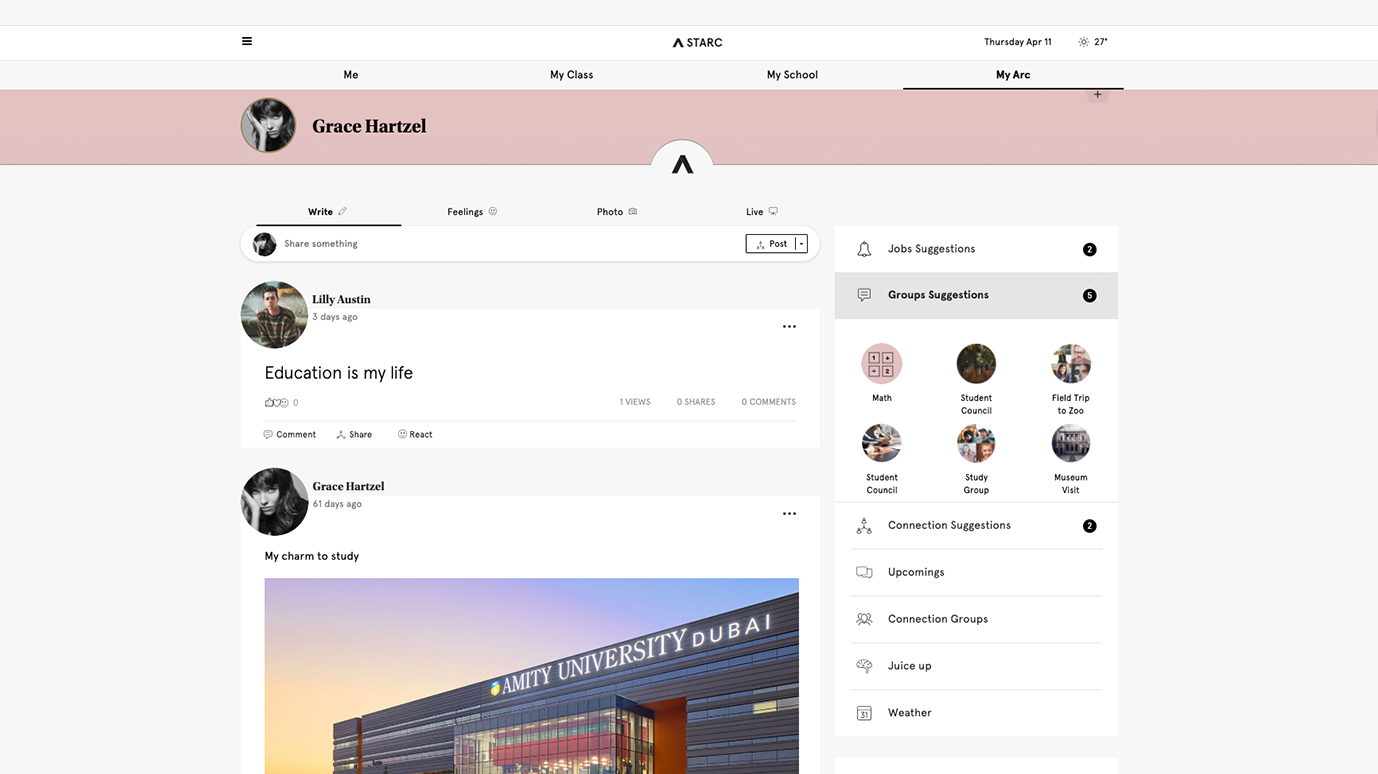
Task: Switch to the My Class tab
Action: tap(572, 75)
